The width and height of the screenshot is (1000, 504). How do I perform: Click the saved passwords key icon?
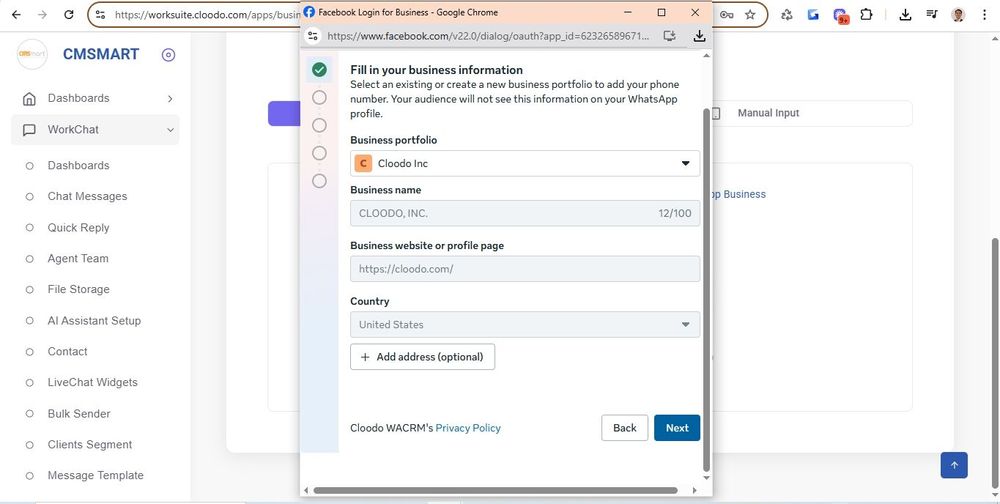[727, 15]
